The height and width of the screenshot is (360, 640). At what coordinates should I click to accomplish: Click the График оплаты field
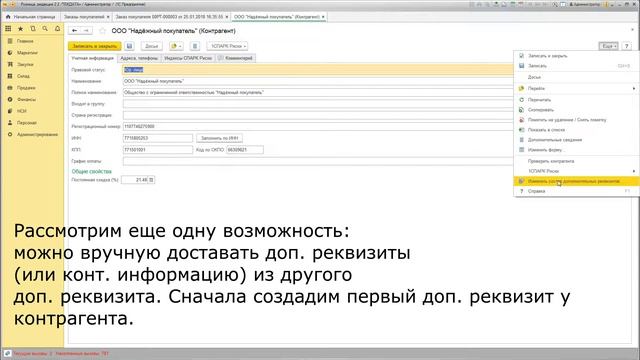point(318,161)
